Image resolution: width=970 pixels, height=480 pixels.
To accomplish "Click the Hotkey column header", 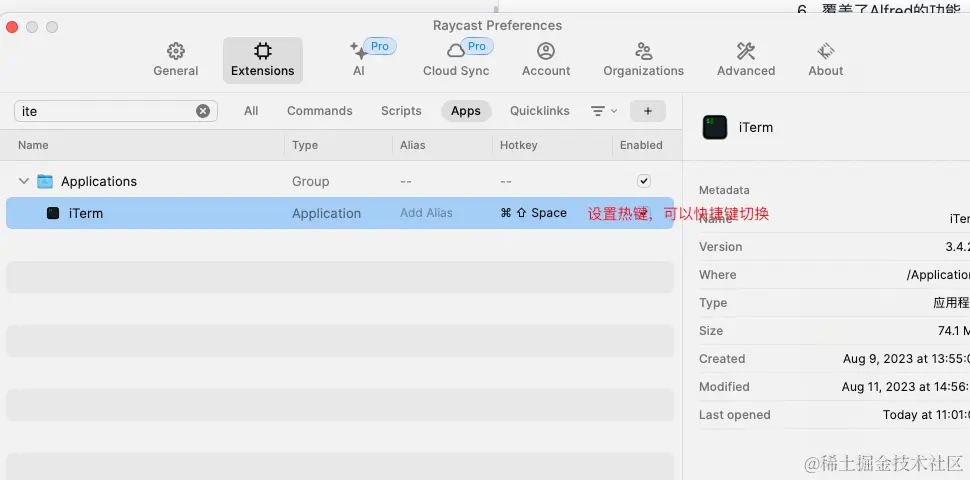I will click(518, 145).
